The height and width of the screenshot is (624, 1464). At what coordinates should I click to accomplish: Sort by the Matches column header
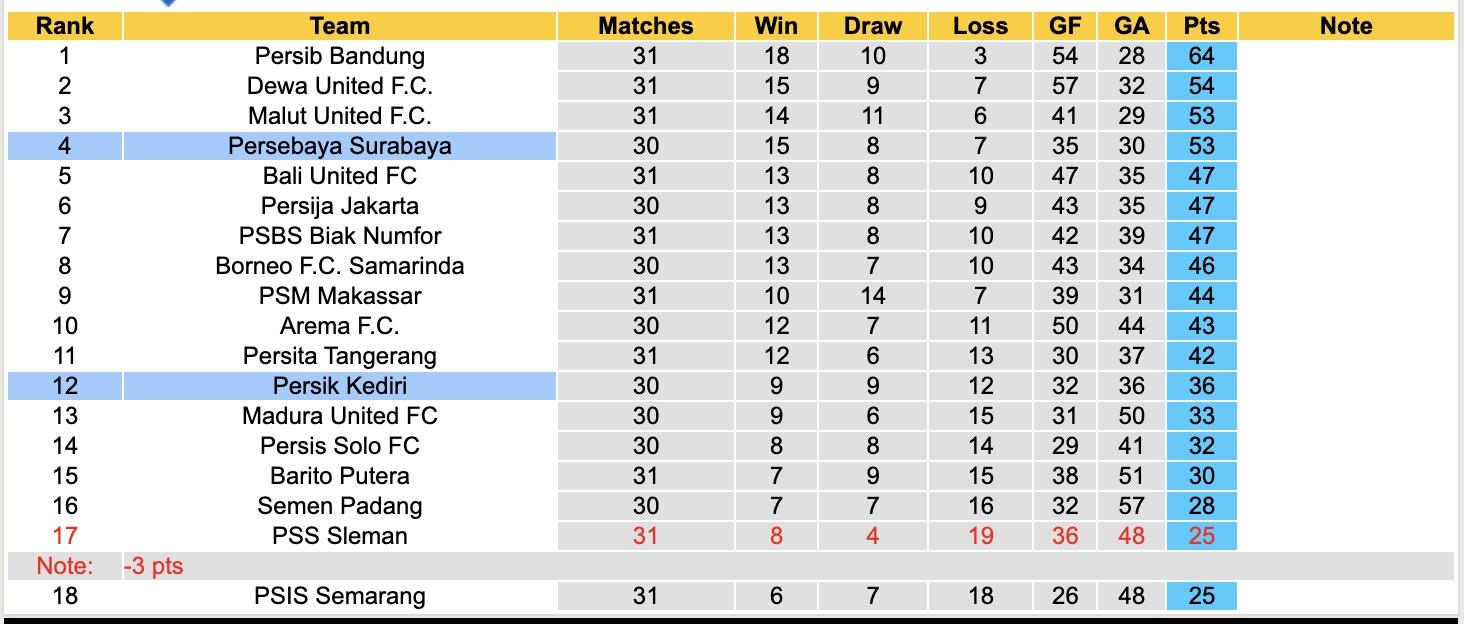click(645, 26)
